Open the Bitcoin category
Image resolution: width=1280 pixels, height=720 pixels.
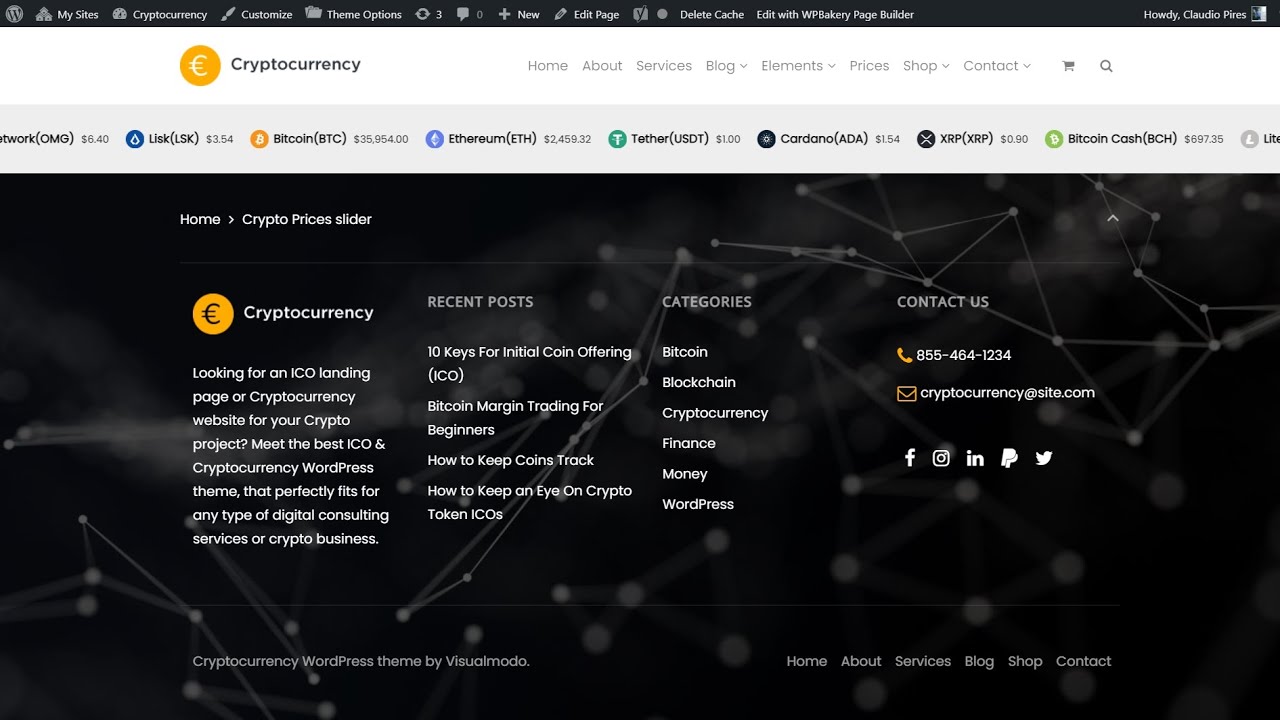click(685, 352)
